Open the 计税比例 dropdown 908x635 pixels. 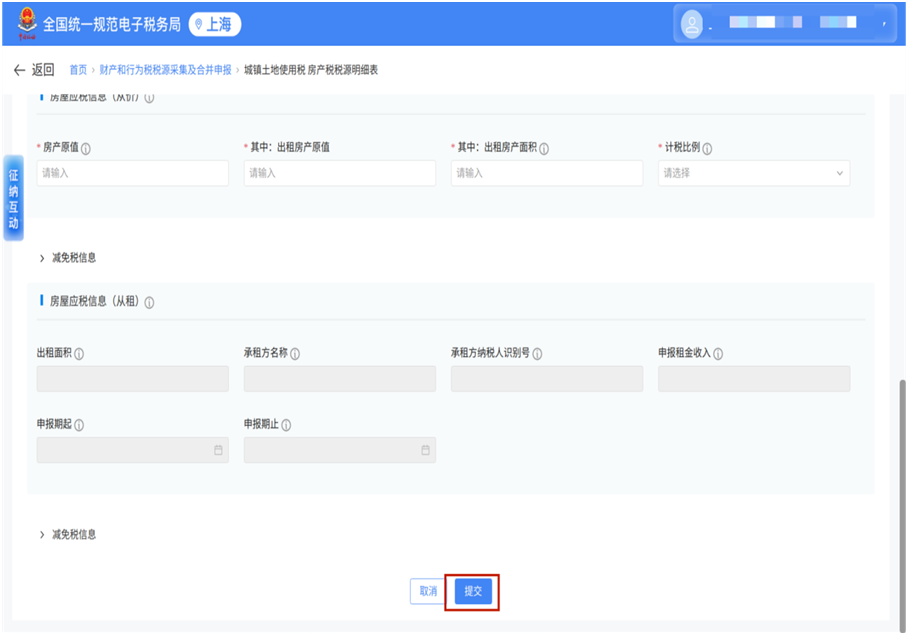753,173
